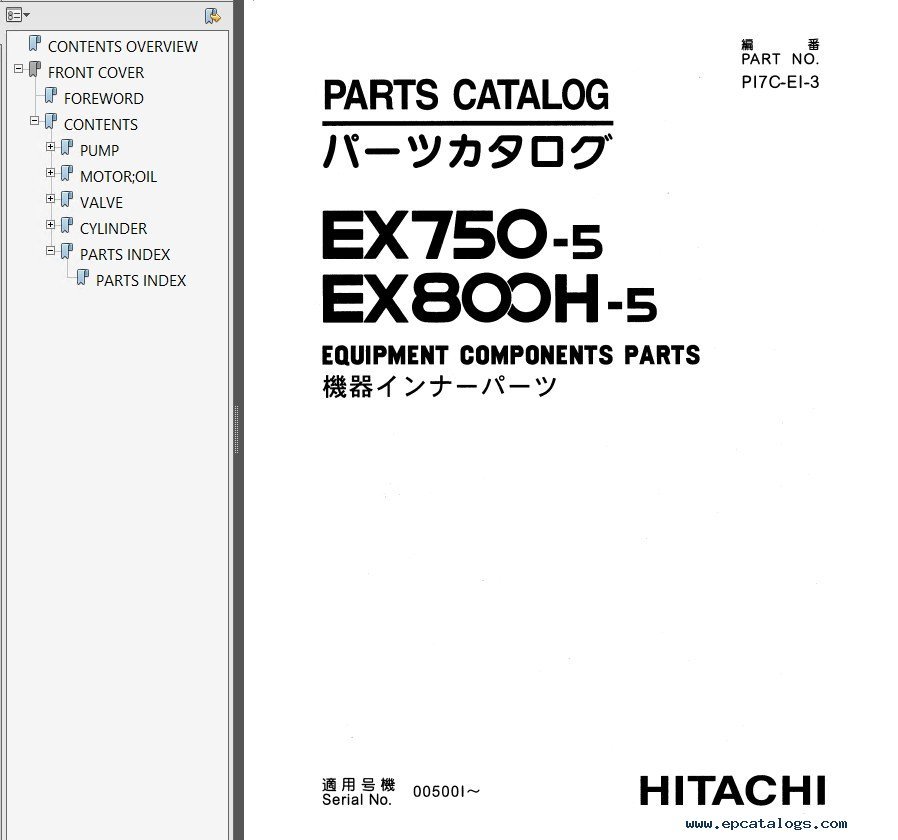Image resolution: width=898 pixels, height=840 pixels.
Task: Collapse the CONTENTS tree node
Action: 34,121
